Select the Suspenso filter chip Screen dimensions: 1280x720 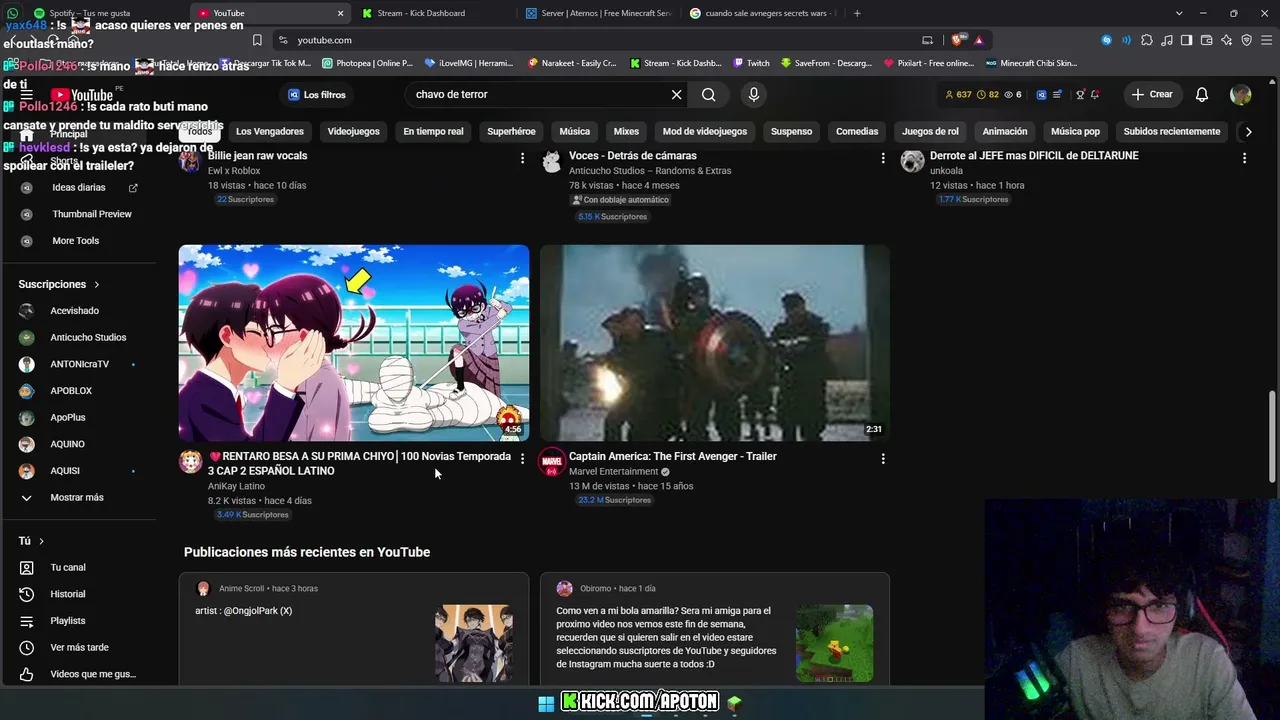791,131
